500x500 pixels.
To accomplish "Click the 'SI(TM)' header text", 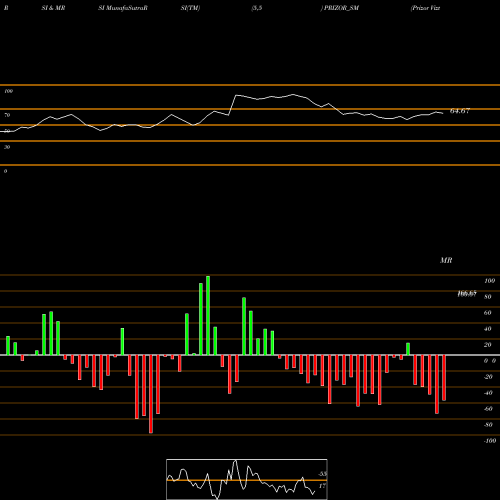I will (x=190, y=8).
